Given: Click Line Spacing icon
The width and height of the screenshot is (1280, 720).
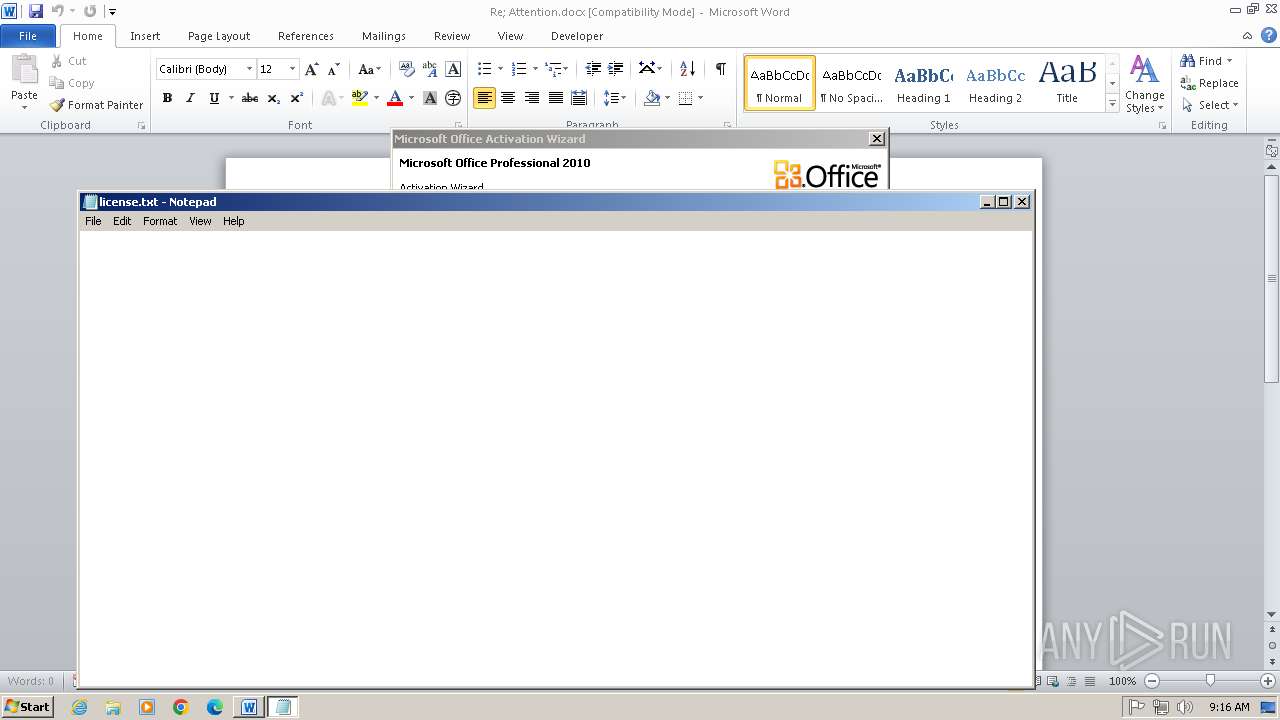Looking at the screenshot, I should point(611,98).
